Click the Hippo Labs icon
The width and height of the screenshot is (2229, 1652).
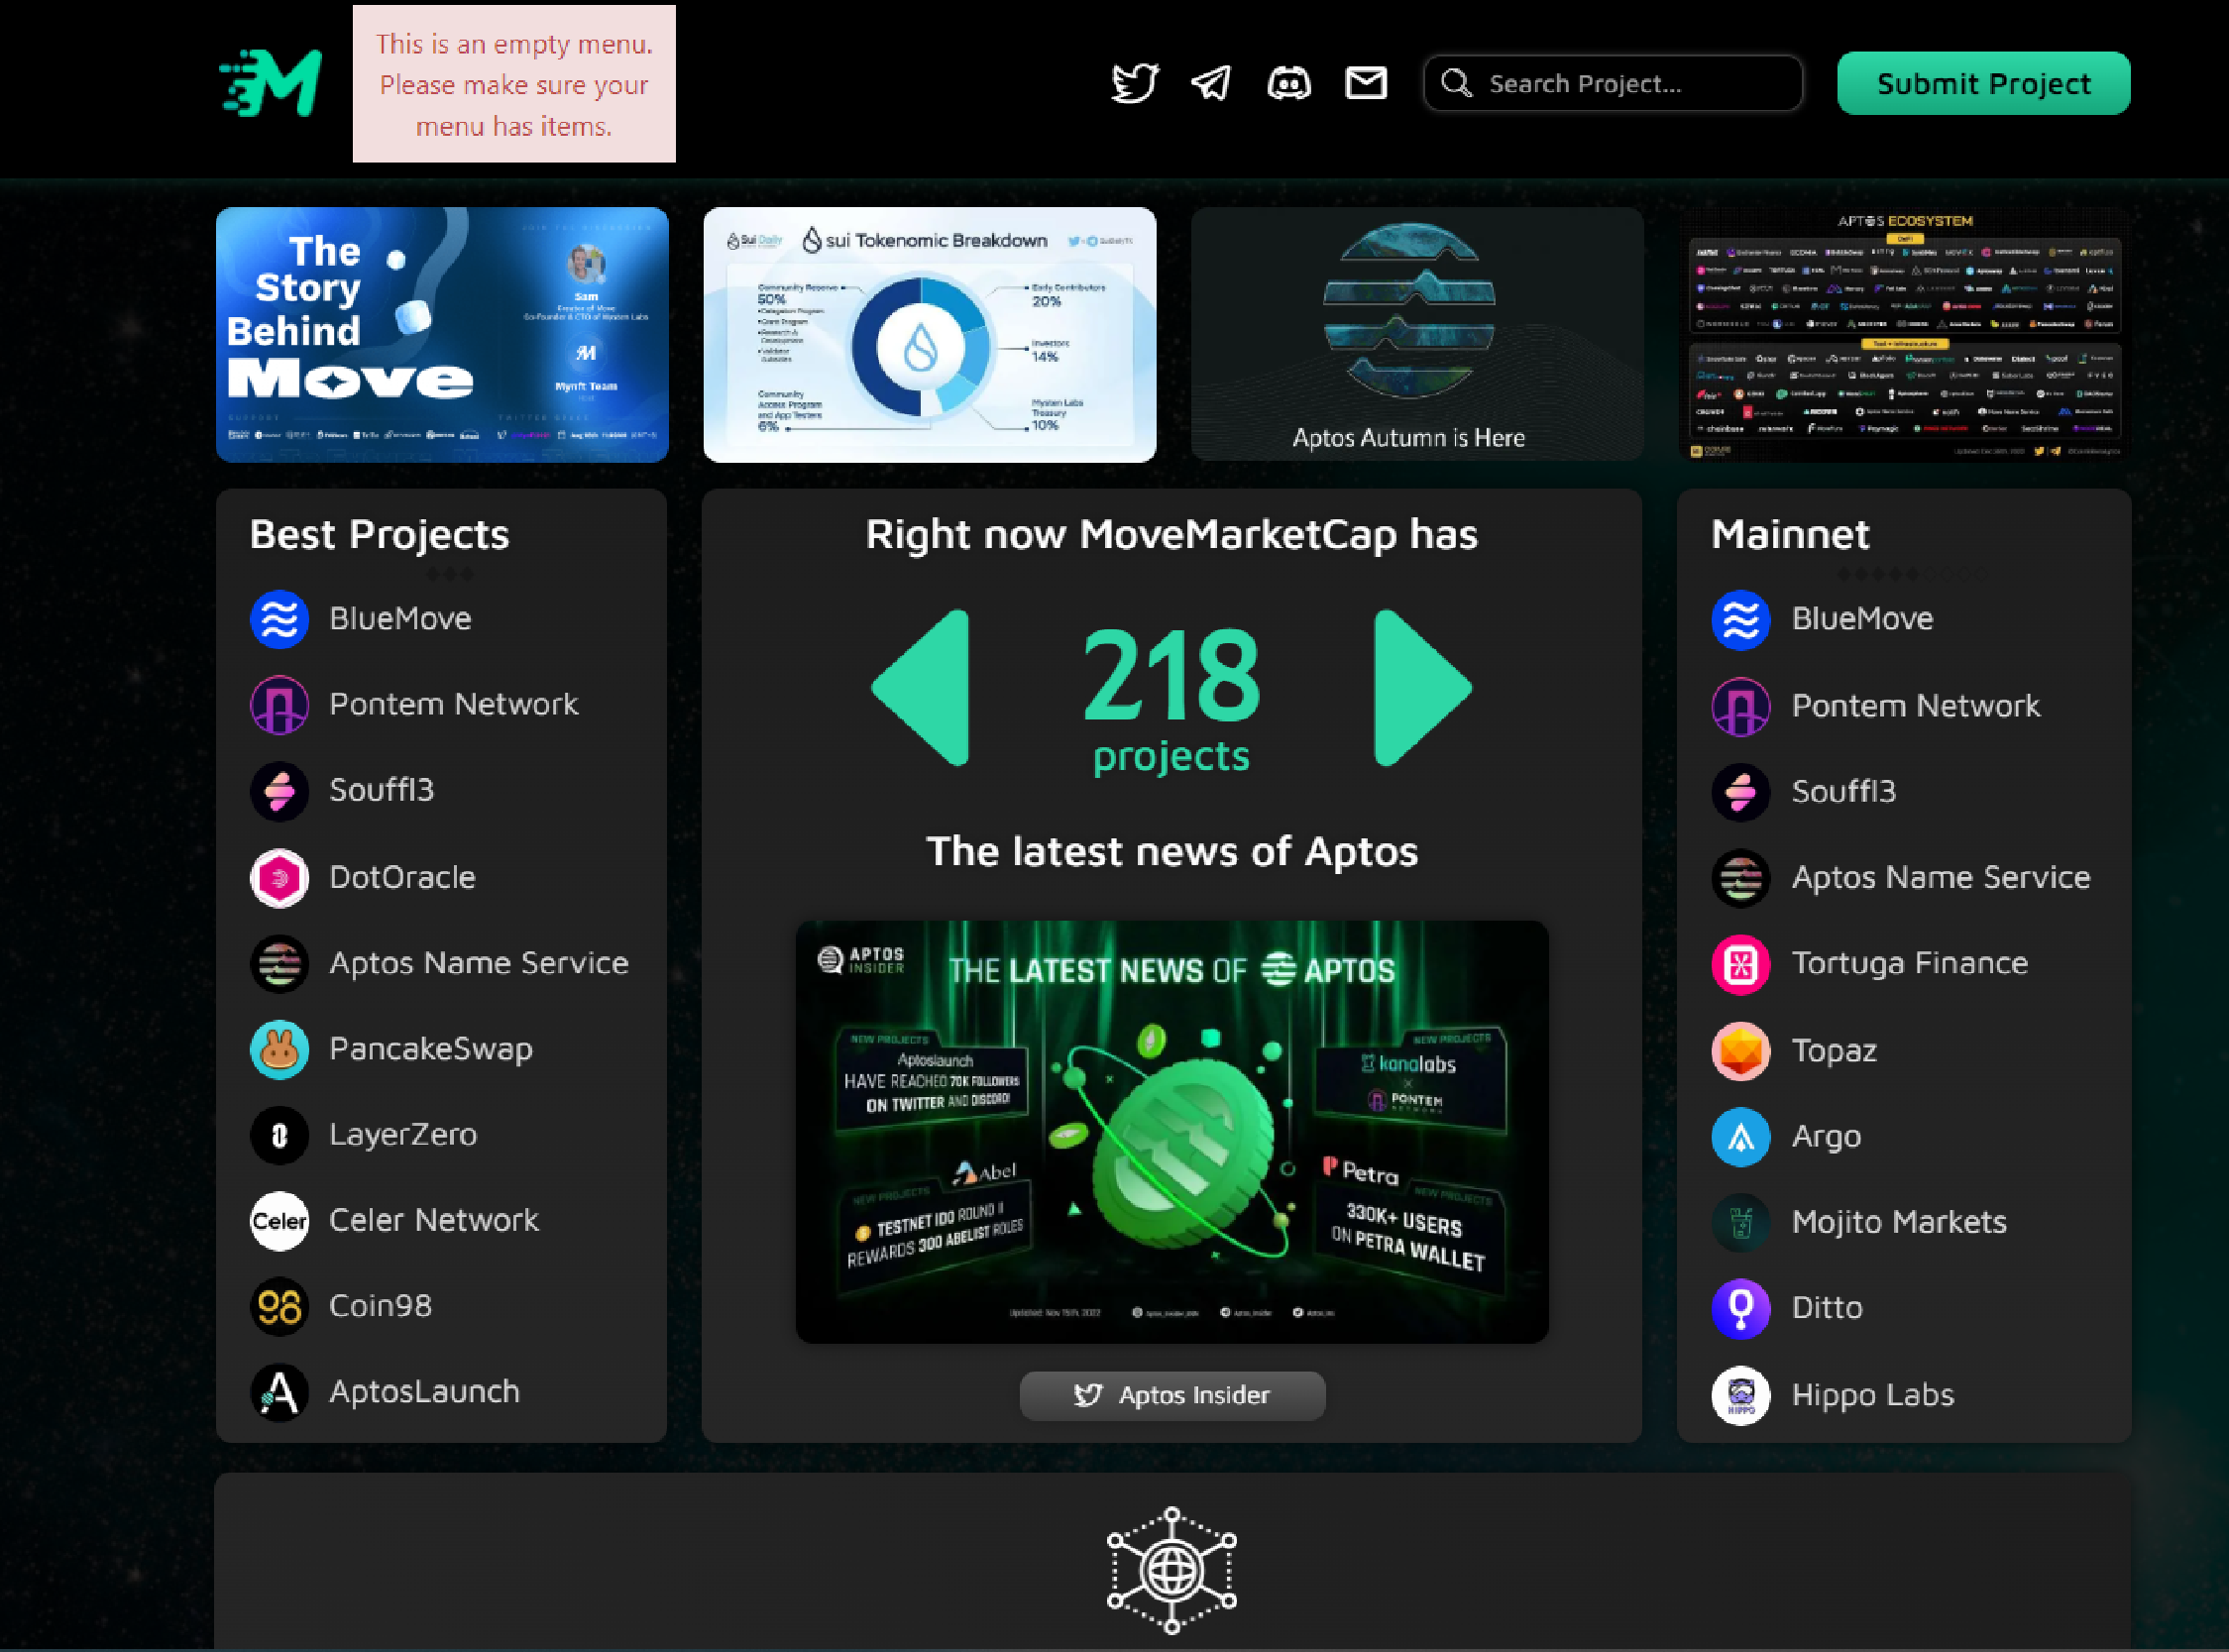1741,1395
